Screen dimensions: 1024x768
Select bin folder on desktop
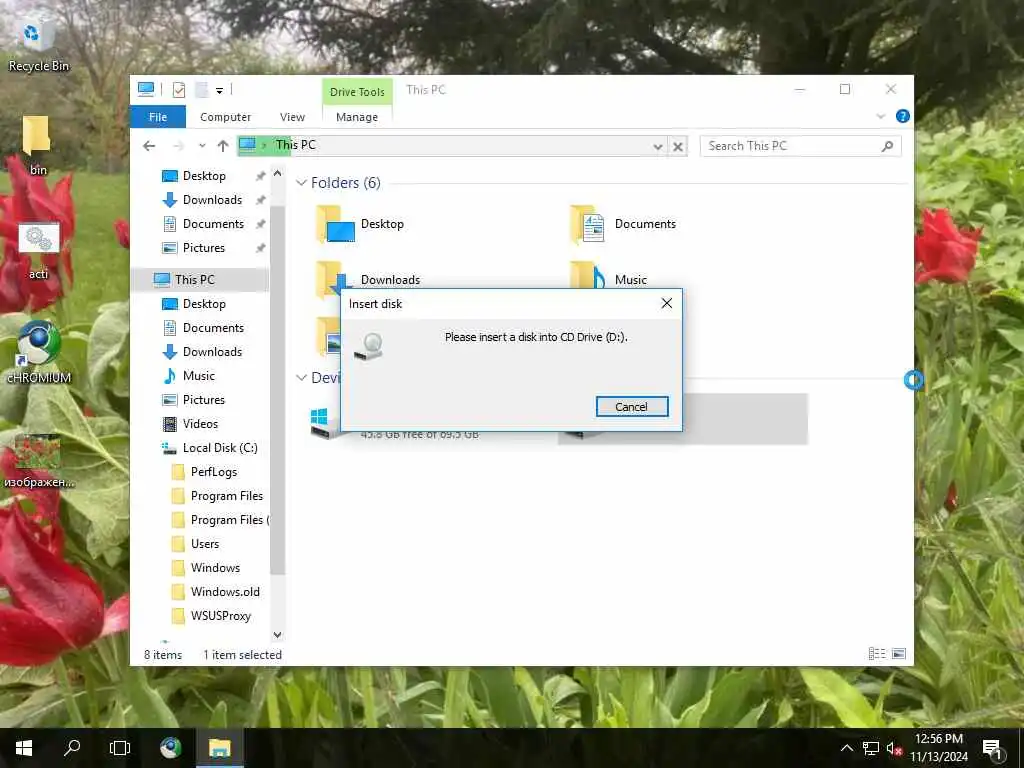pos(37,146)
